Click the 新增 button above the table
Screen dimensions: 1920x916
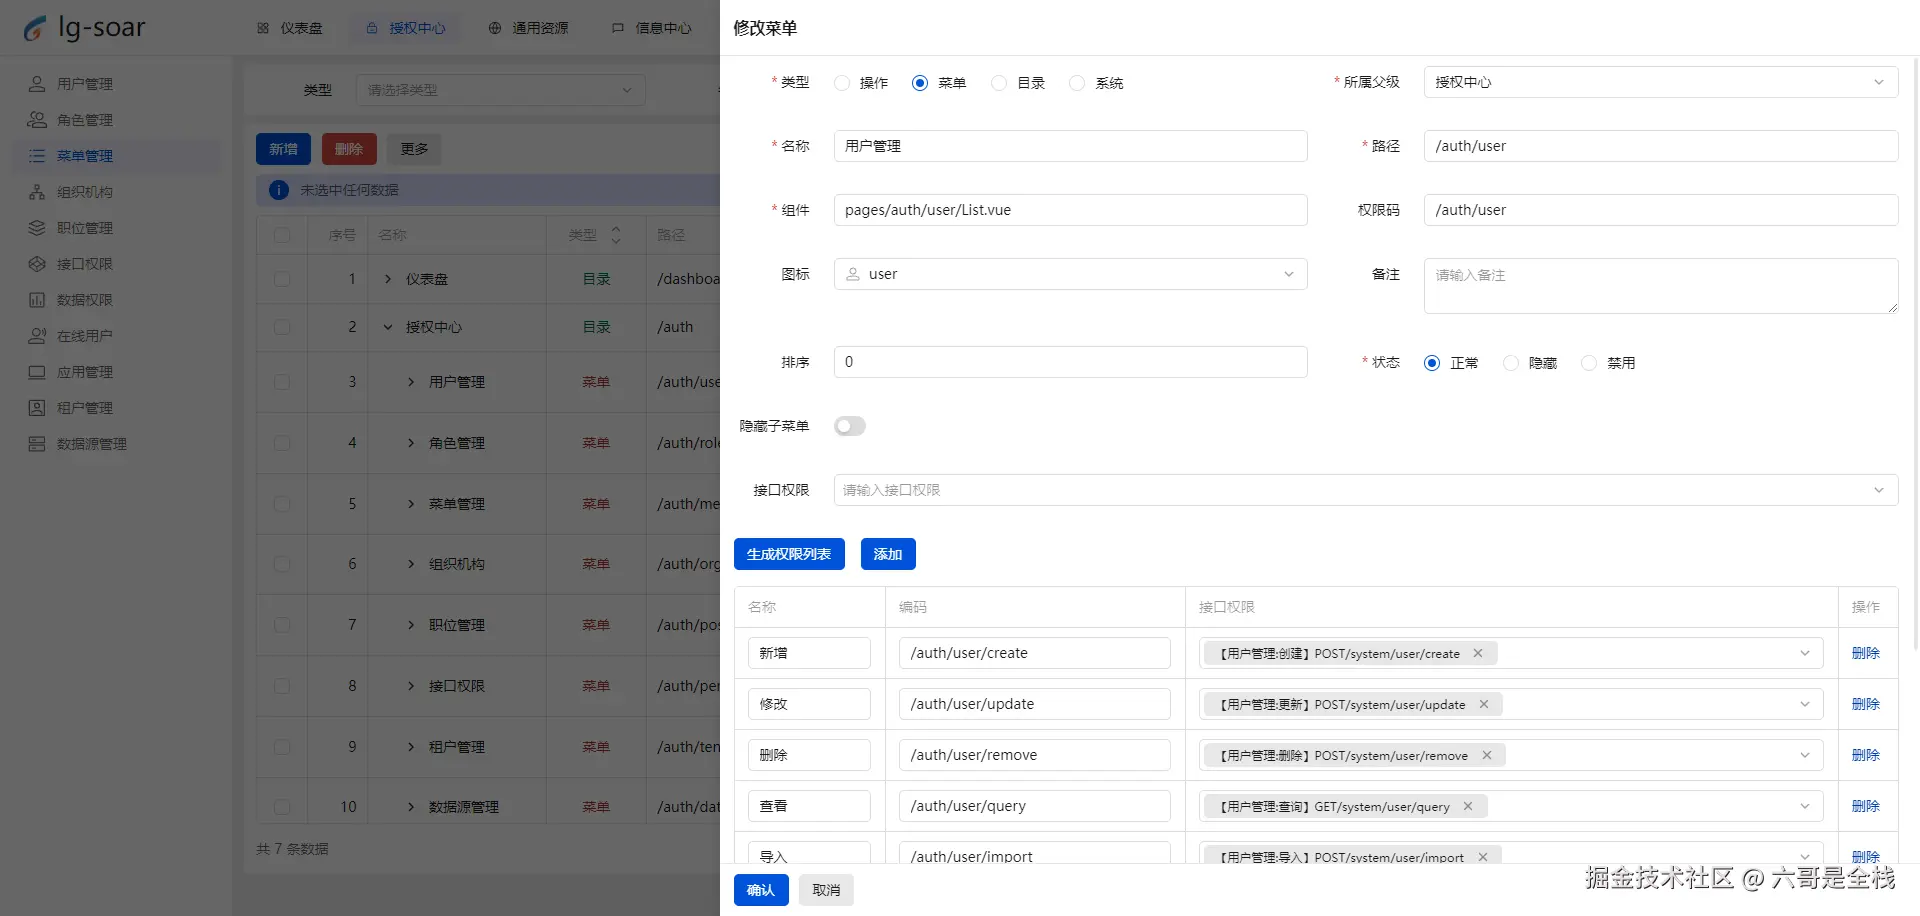[283, 149]
